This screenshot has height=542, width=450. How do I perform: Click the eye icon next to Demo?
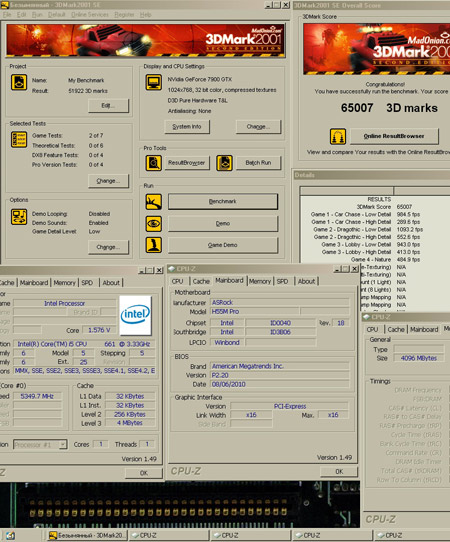click(x=153, y=224)
